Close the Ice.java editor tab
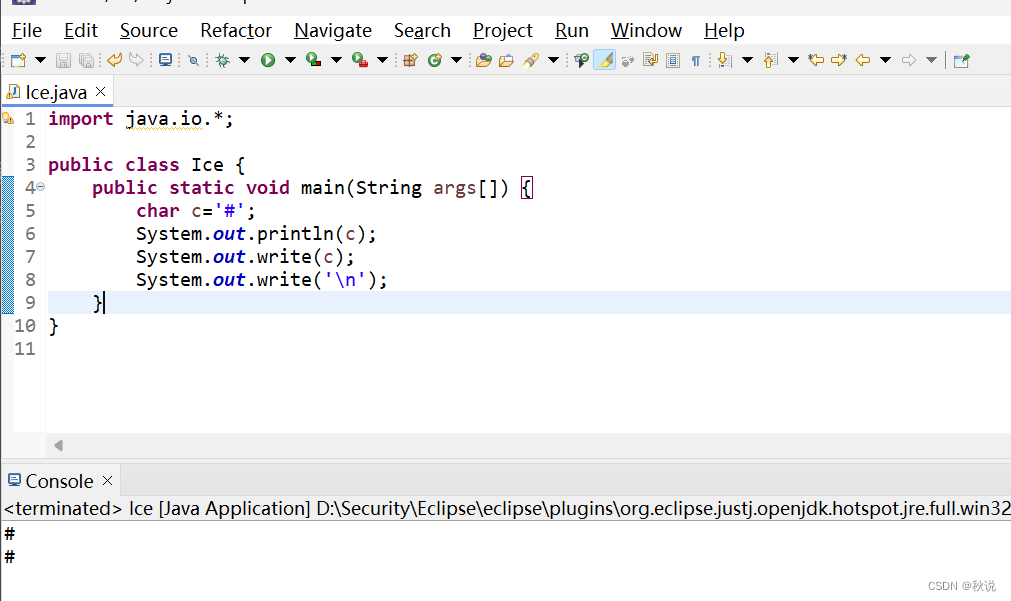 click(x=101, y=92)
